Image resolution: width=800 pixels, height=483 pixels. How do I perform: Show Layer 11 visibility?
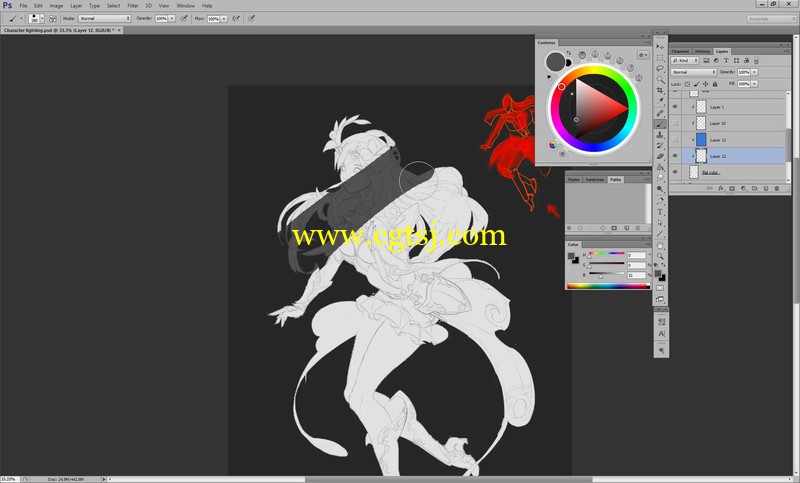point(675,140)
